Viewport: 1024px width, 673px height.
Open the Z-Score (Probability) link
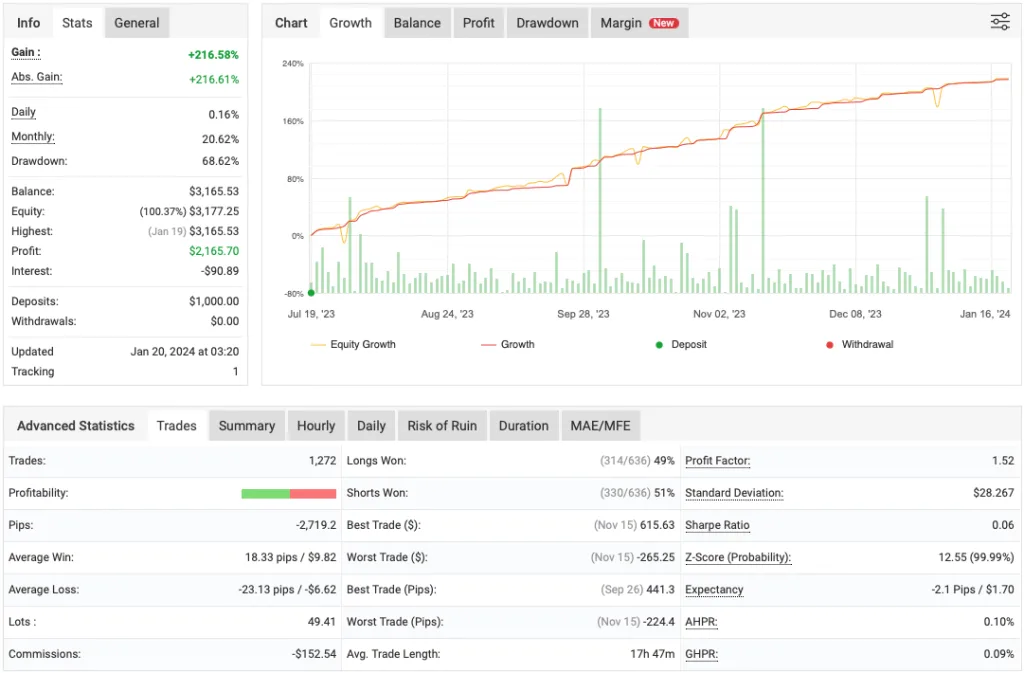[x=737, y=557]
